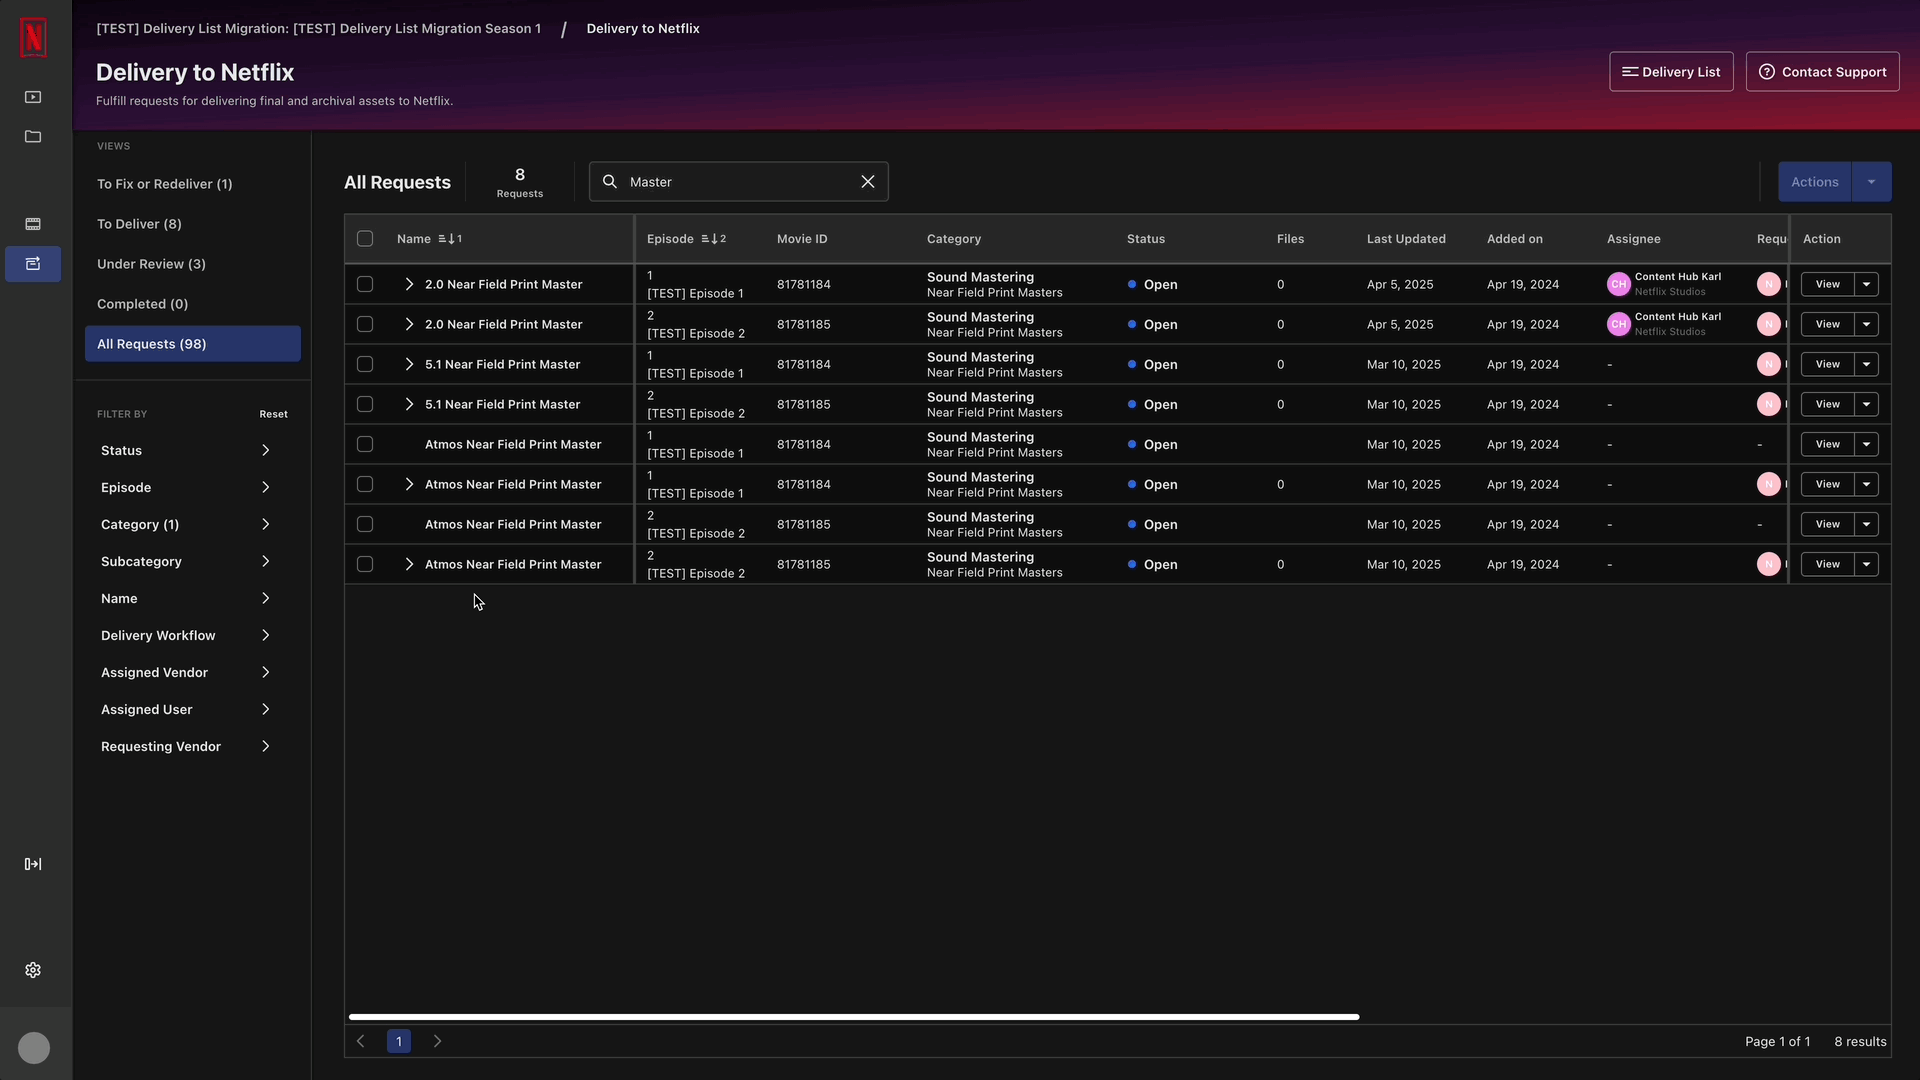The image size is (1920, 1080).
Task: Click Content Hub Karl avatar in second row
Action: (x=1618, y=324)
